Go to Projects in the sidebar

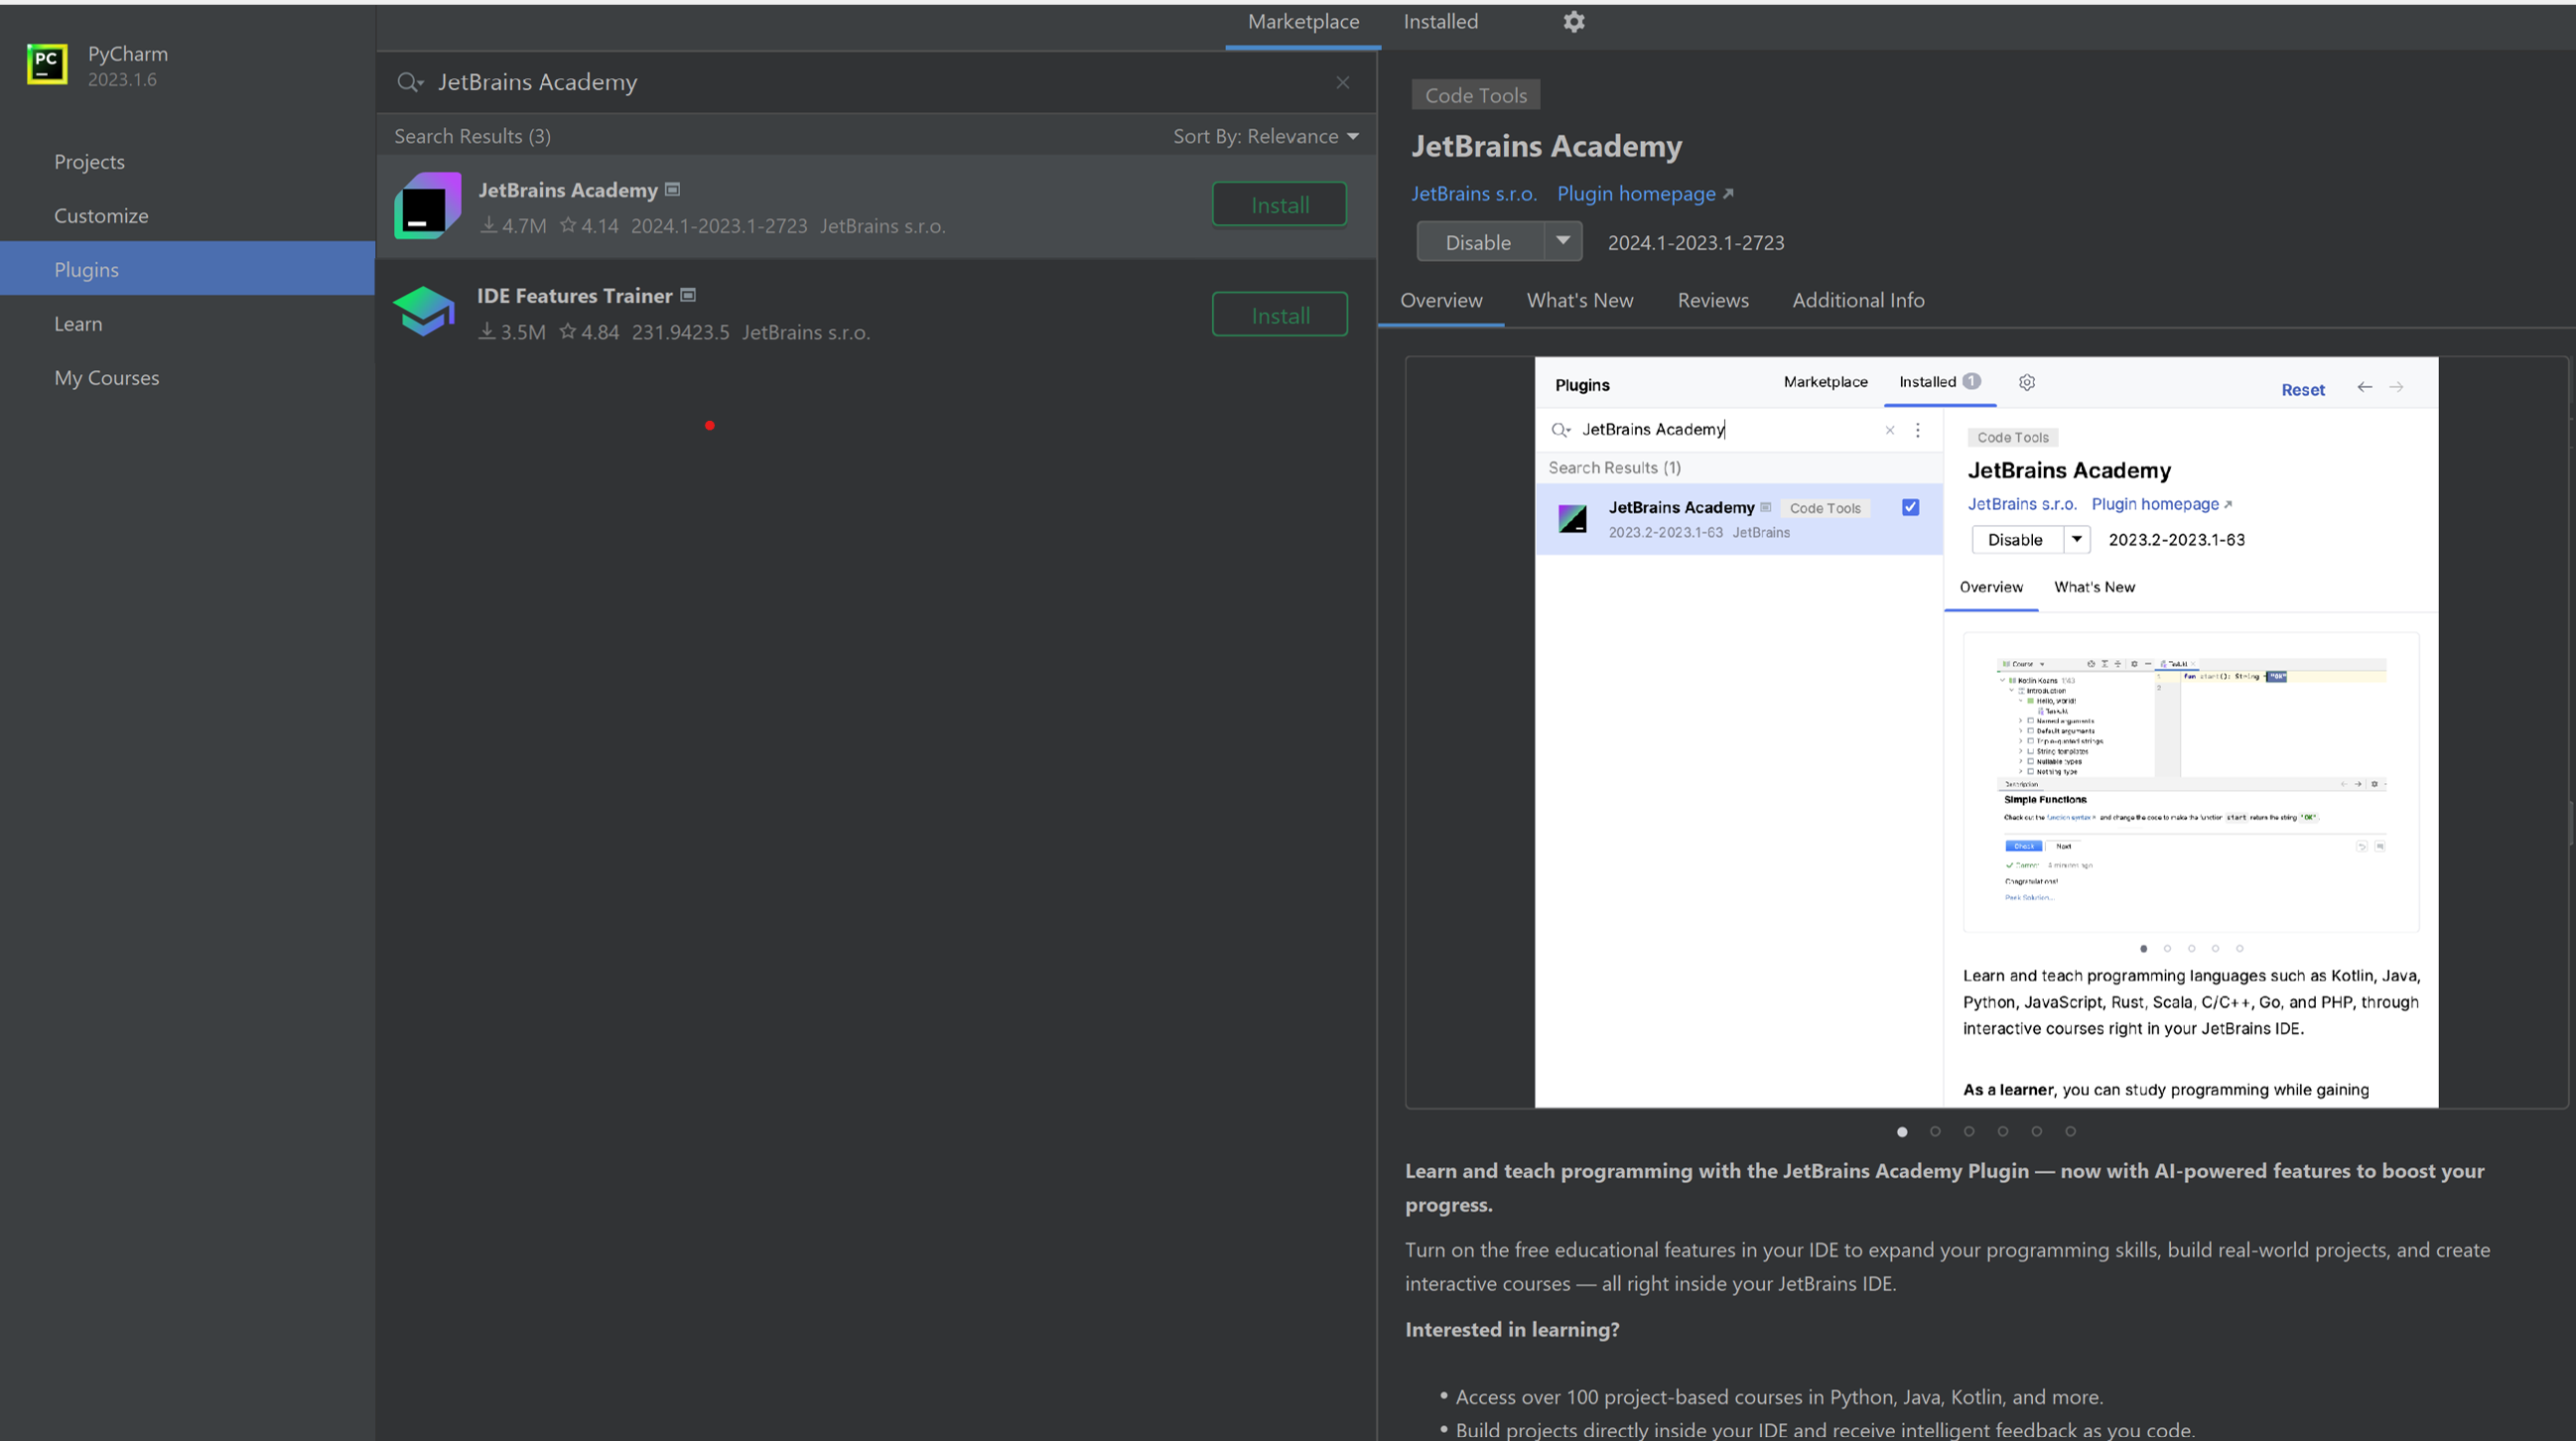pyautogui.click(x=89, y=162)
